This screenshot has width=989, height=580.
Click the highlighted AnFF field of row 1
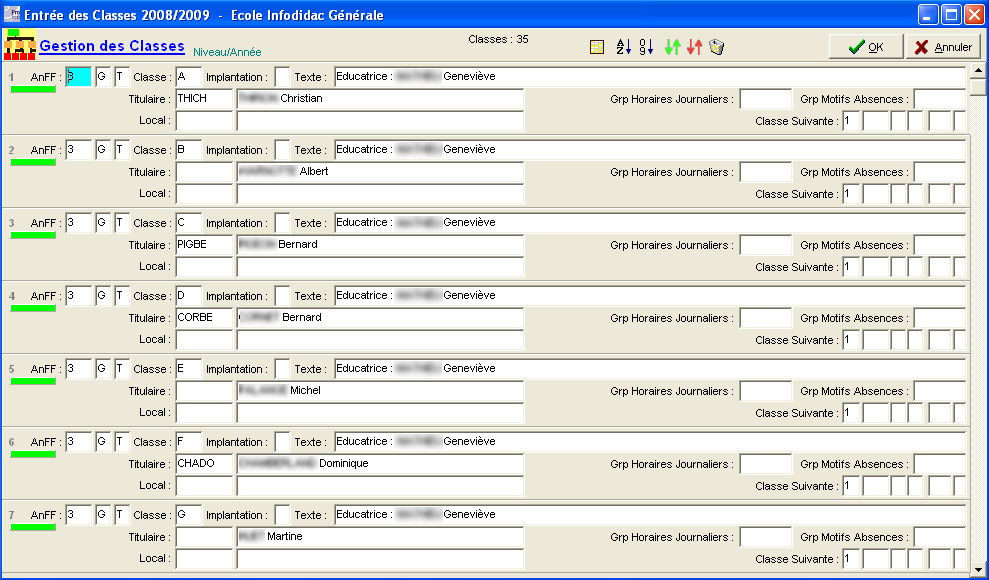(x=79, y=77)
